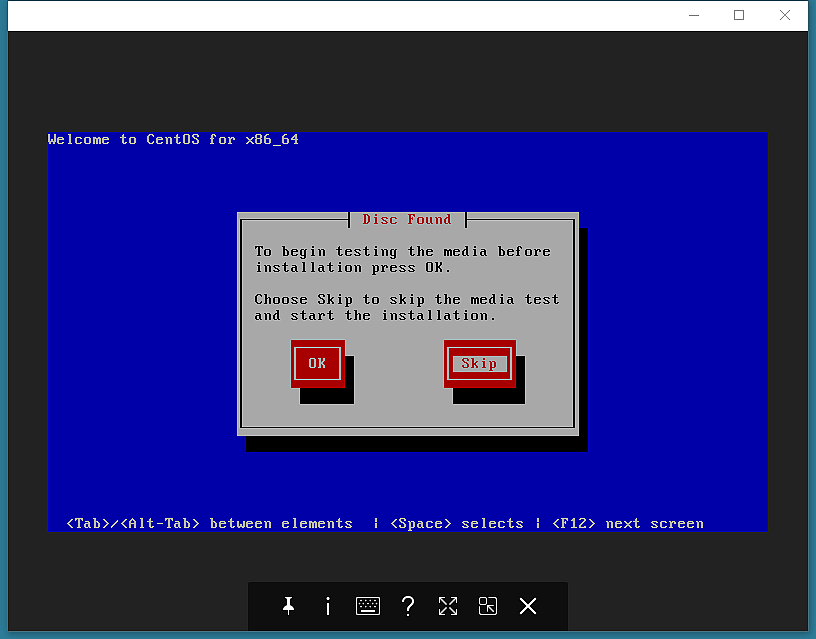Click the "<Space> selects" hint text
Screen dimensions: 816x639
click(x=457, y=524)
